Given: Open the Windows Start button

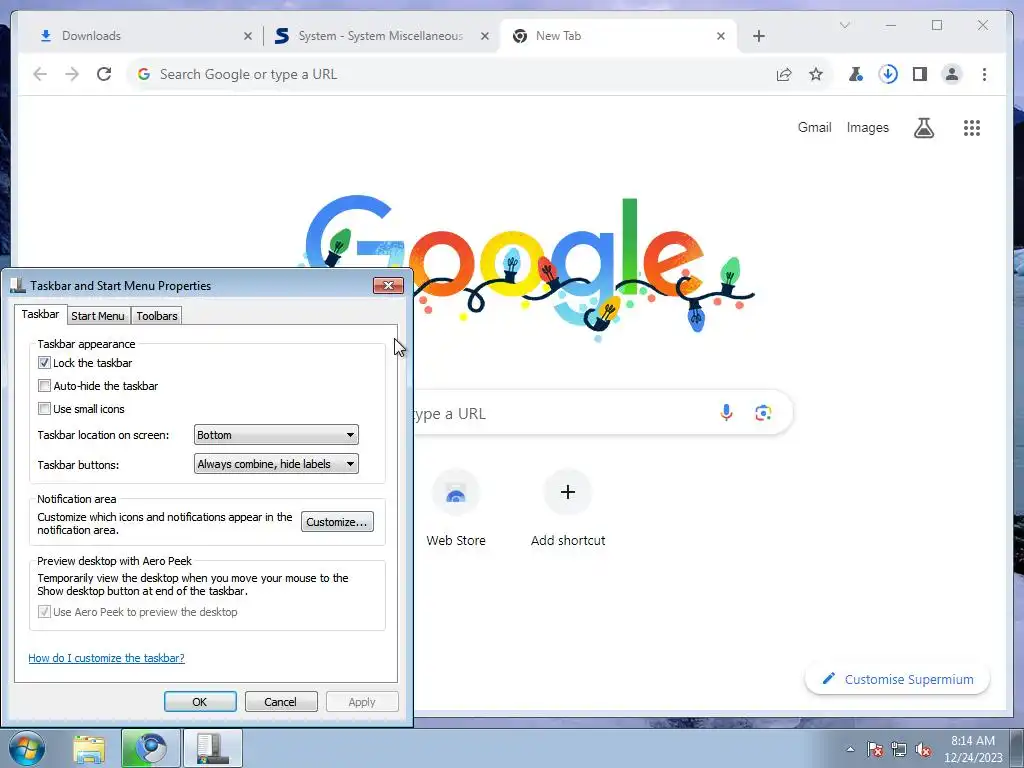Looking at the screenshot, I should click(x=27, y=748).
